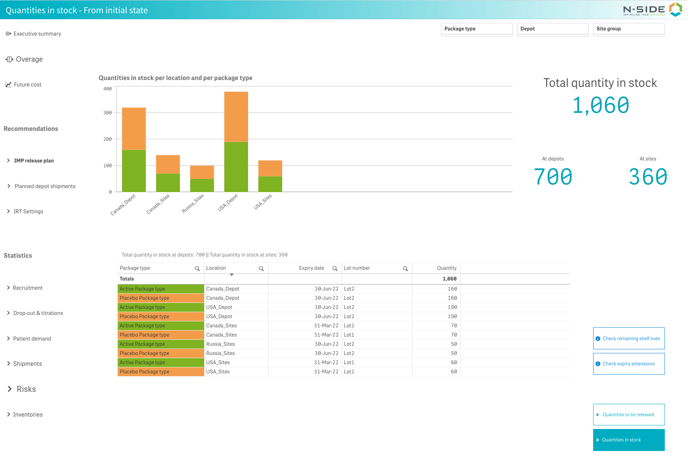Screen dimensions: 688x457
Task: Click the Overage icon in sidebar
Action: (x=9, y=59)
